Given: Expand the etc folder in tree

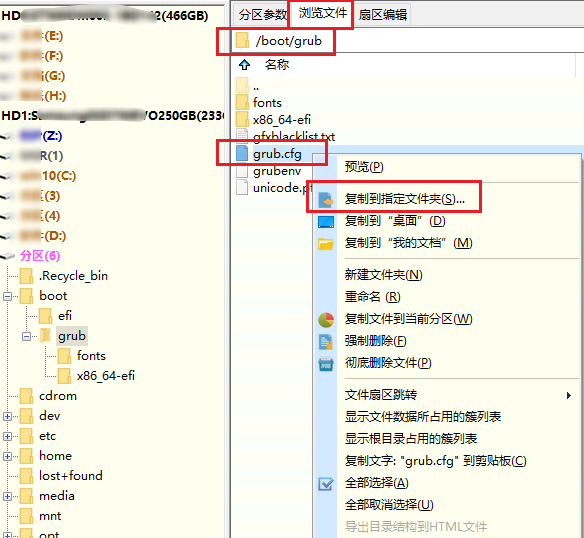Looking at the screenshot, I should click(x=7, y=436).
